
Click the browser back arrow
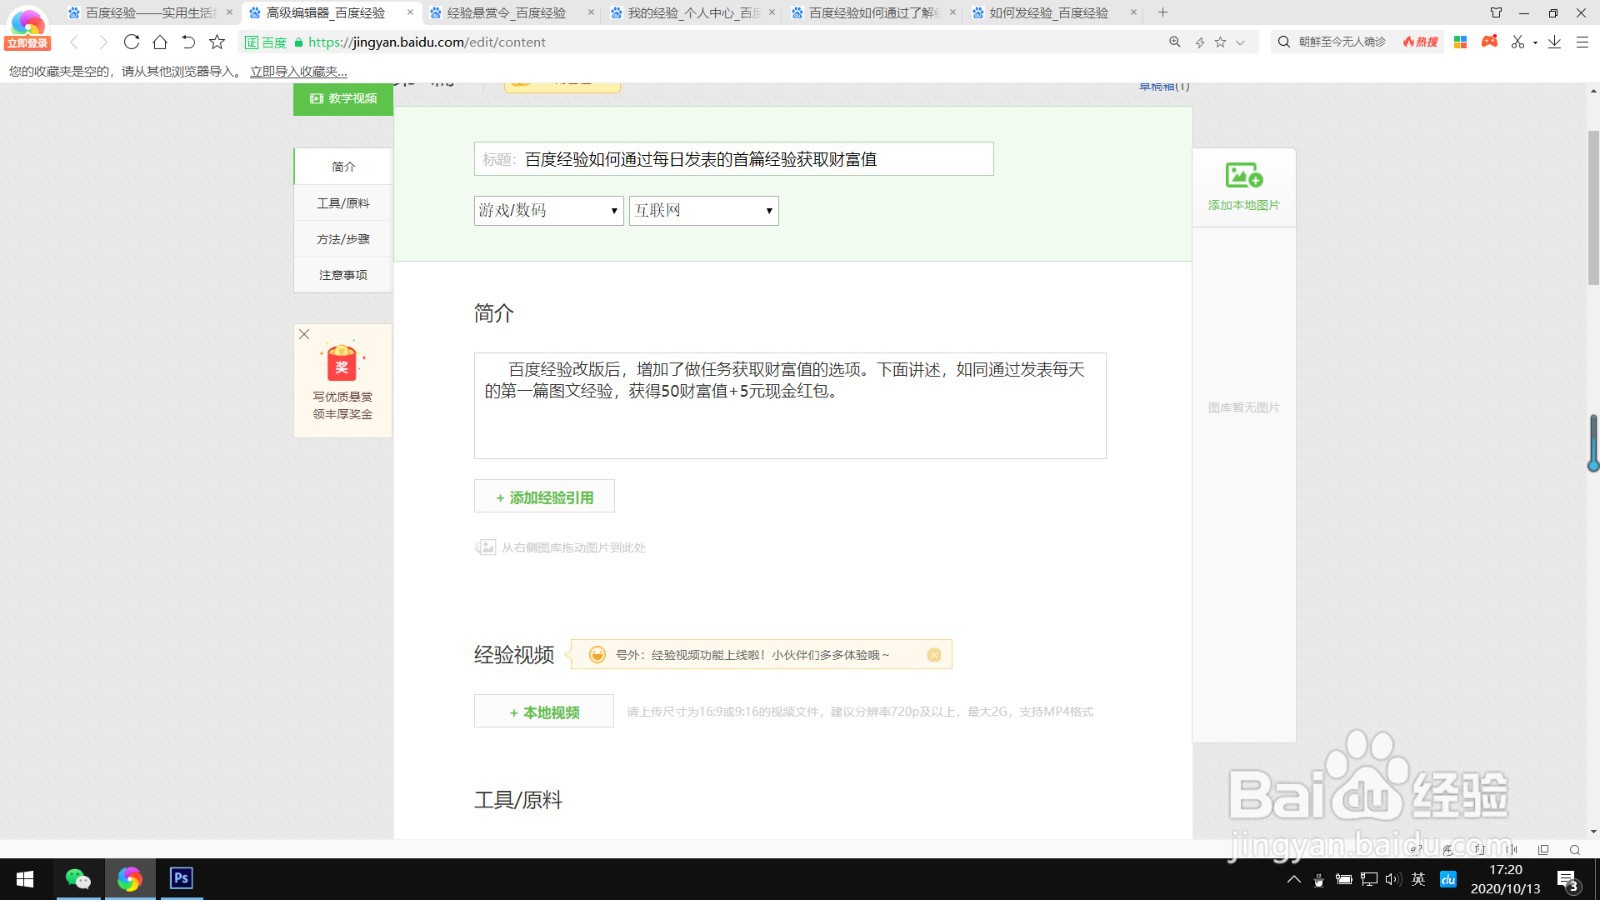(x=74, y=42)
